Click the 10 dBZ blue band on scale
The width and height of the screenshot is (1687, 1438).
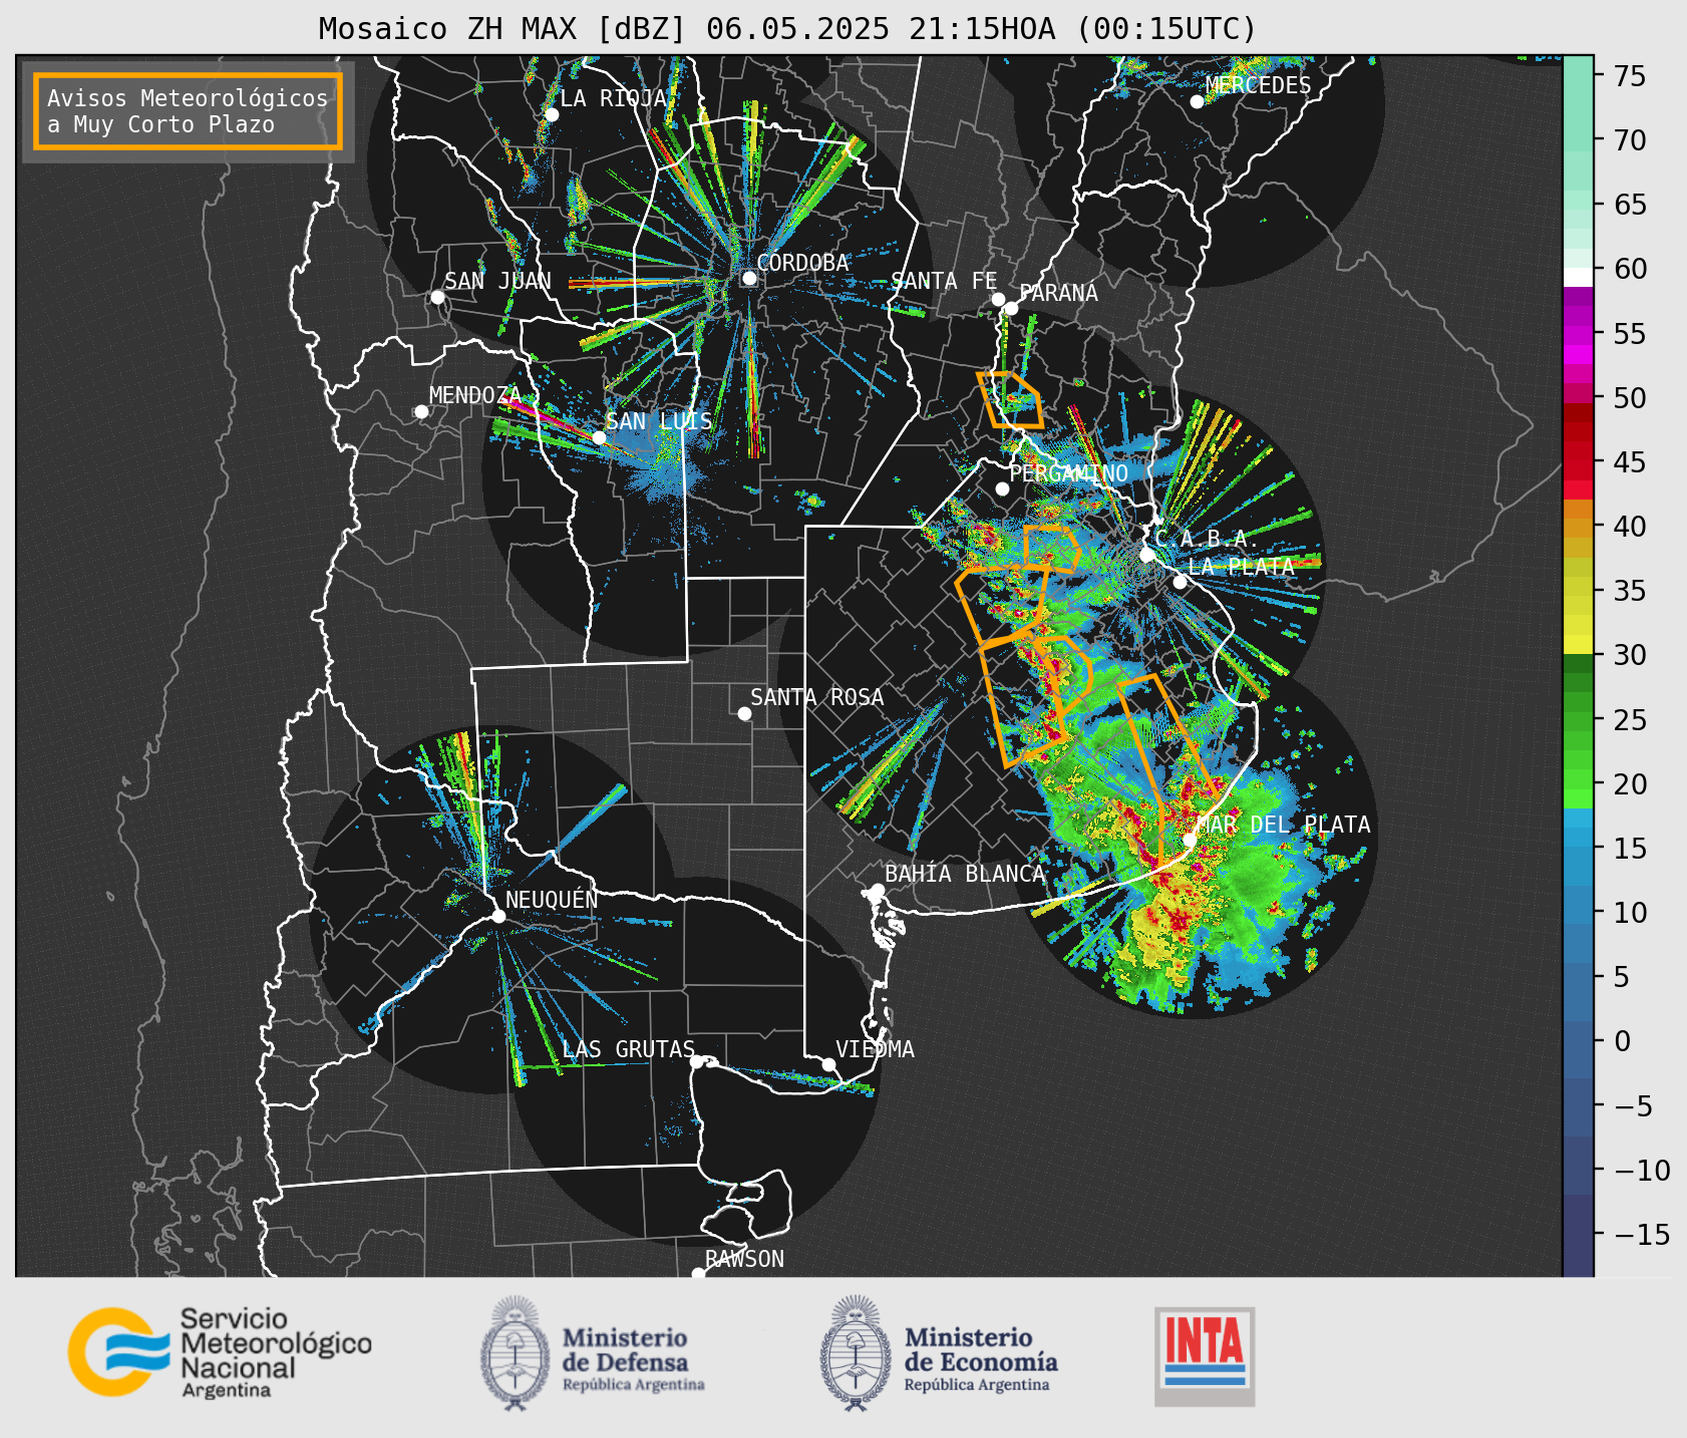1578,912
